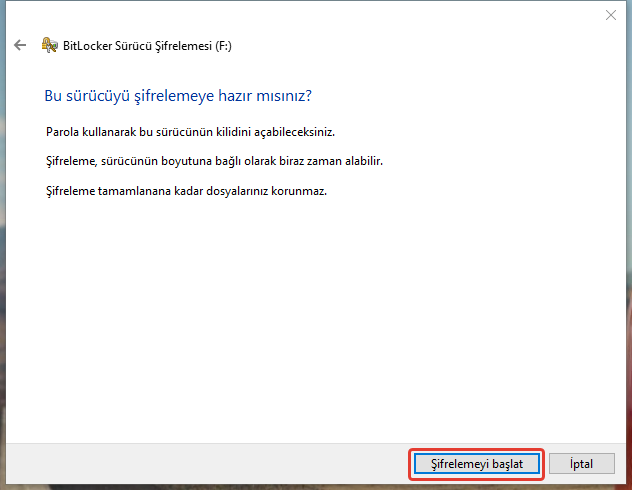Click the word "Şifreleme" starting the second paragraph
The height and width of the screenshot is (490, 632).
(71, 161)
